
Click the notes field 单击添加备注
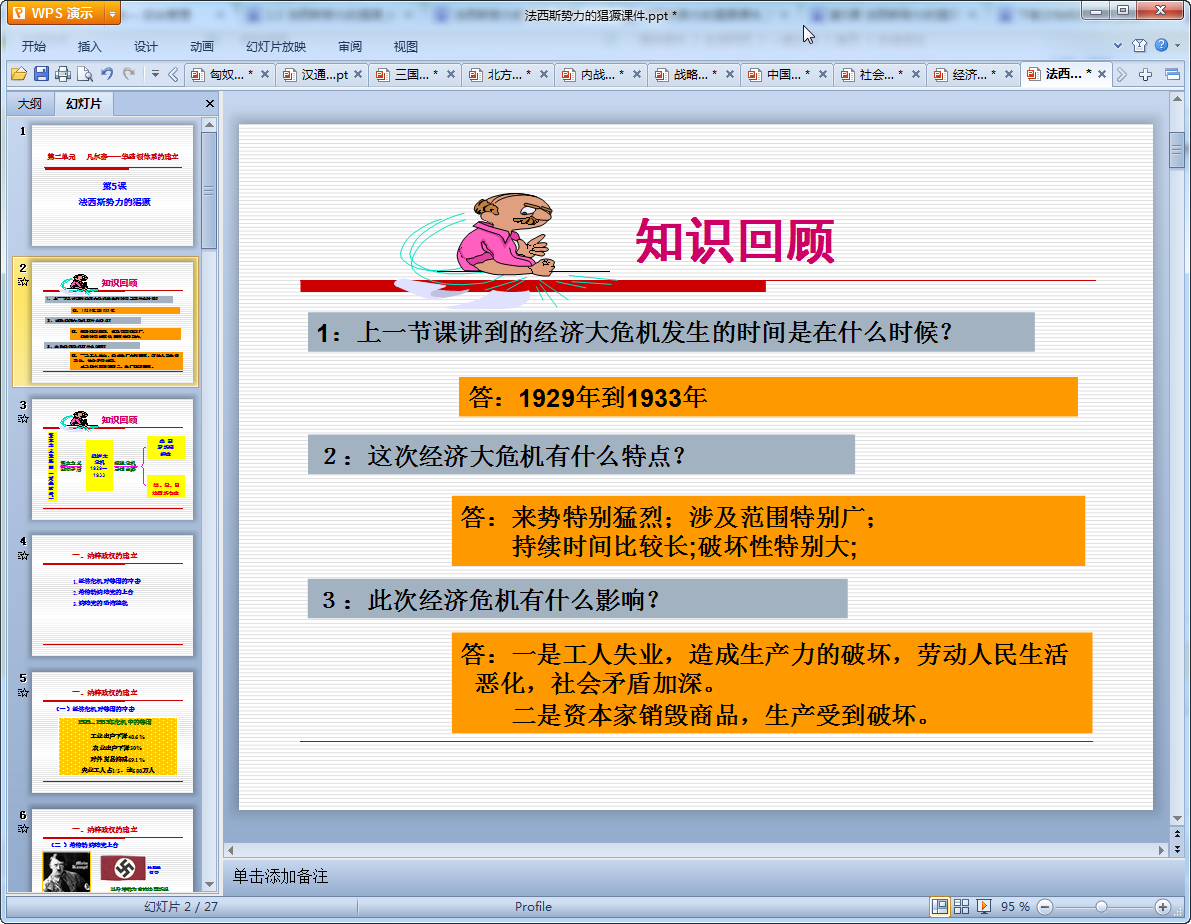(x=280, y=876)
